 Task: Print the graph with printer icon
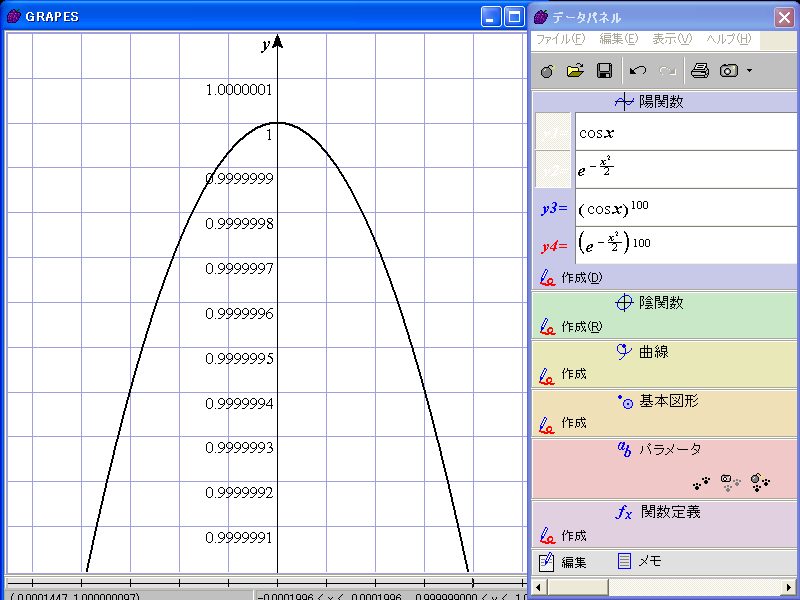point(700,71)
